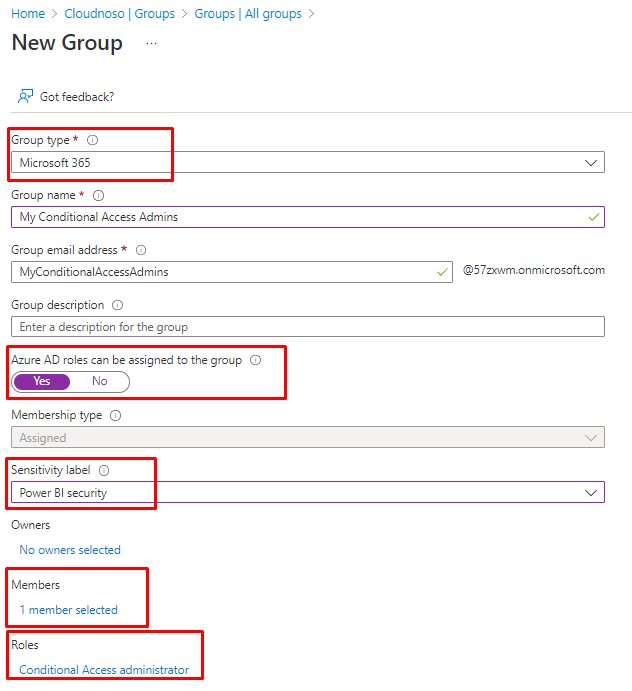Select Yes on Azure AD roles toggle
This screenshot has width=632, height=691.
(42, 381)
